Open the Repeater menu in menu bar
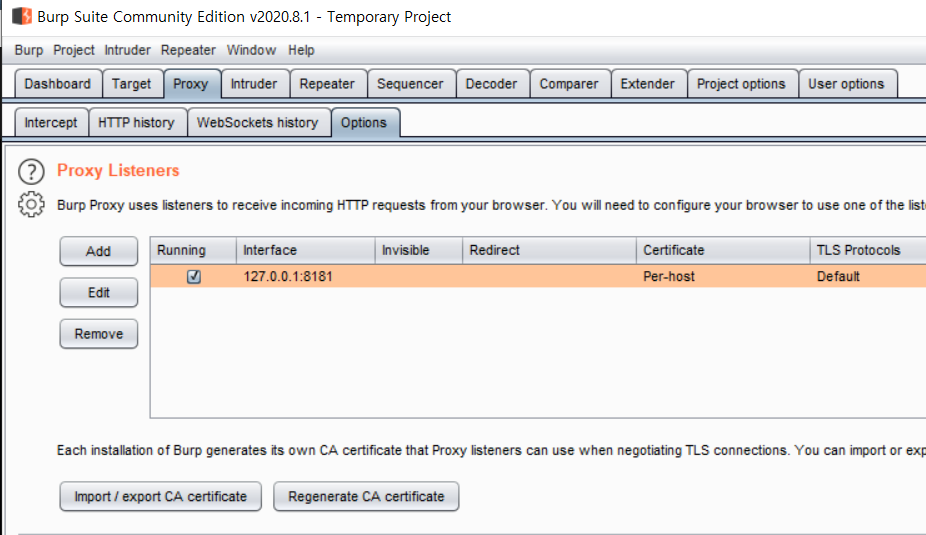Image resolution: width=926 pixels, height=535 pixels. click(x=188, y=50)
